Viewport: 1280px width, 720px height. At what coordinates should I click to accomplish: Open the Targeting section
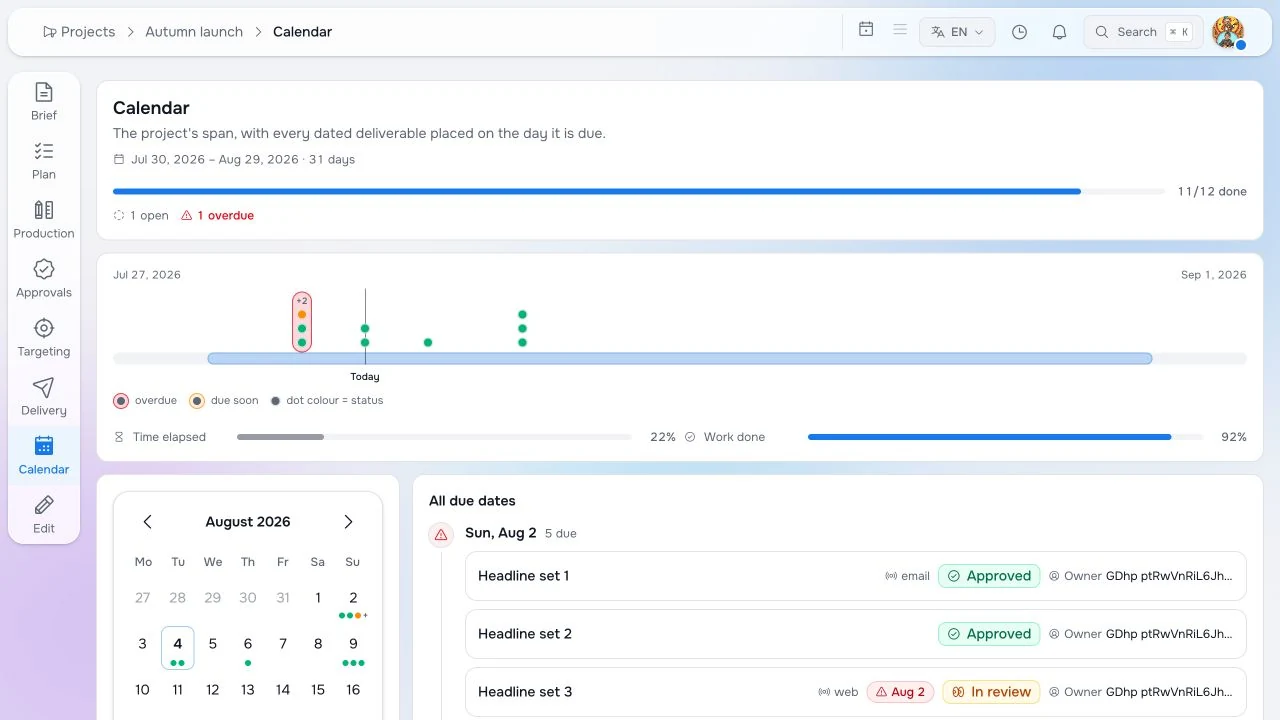(44, 337)
